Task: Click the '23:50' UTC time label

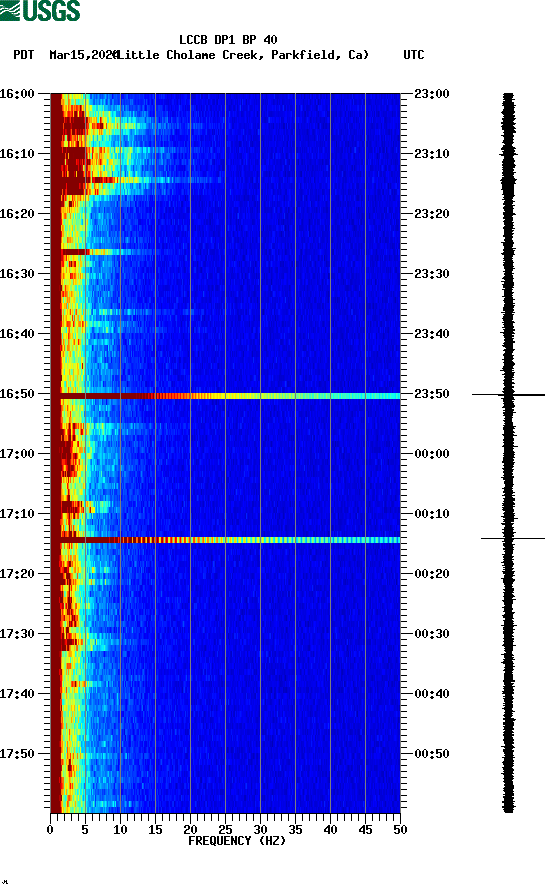Action: [x=432, y=394]
